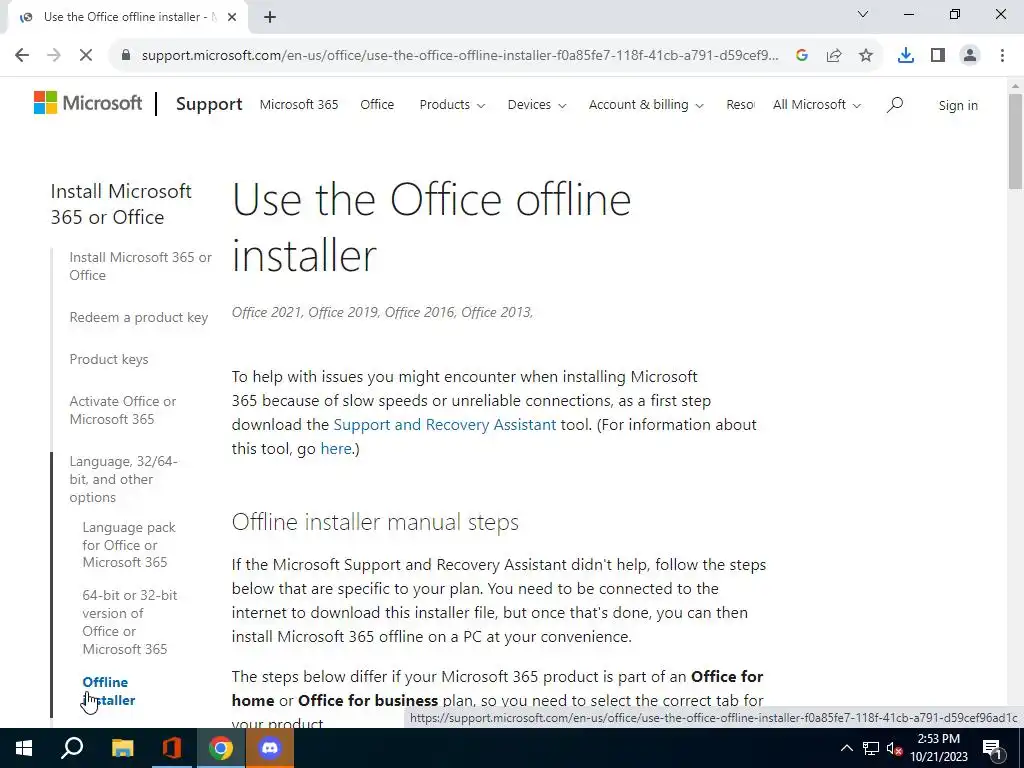The width and height of the screenshot is (1024, 768).
Task: Click the Resources nav item
Action: coord(740,104)
